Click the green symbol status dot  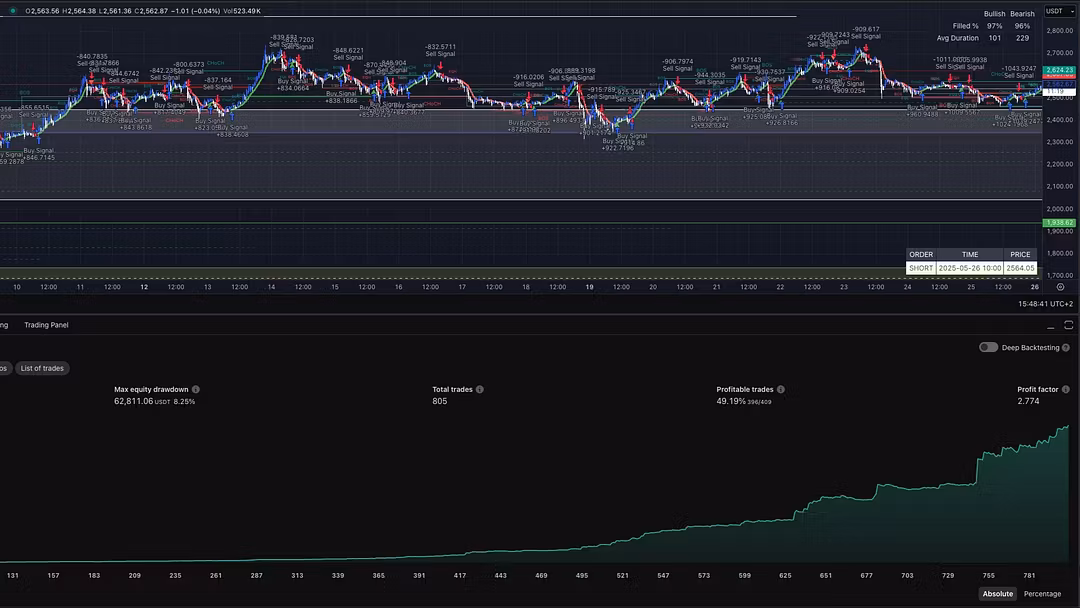coord(13,11)
